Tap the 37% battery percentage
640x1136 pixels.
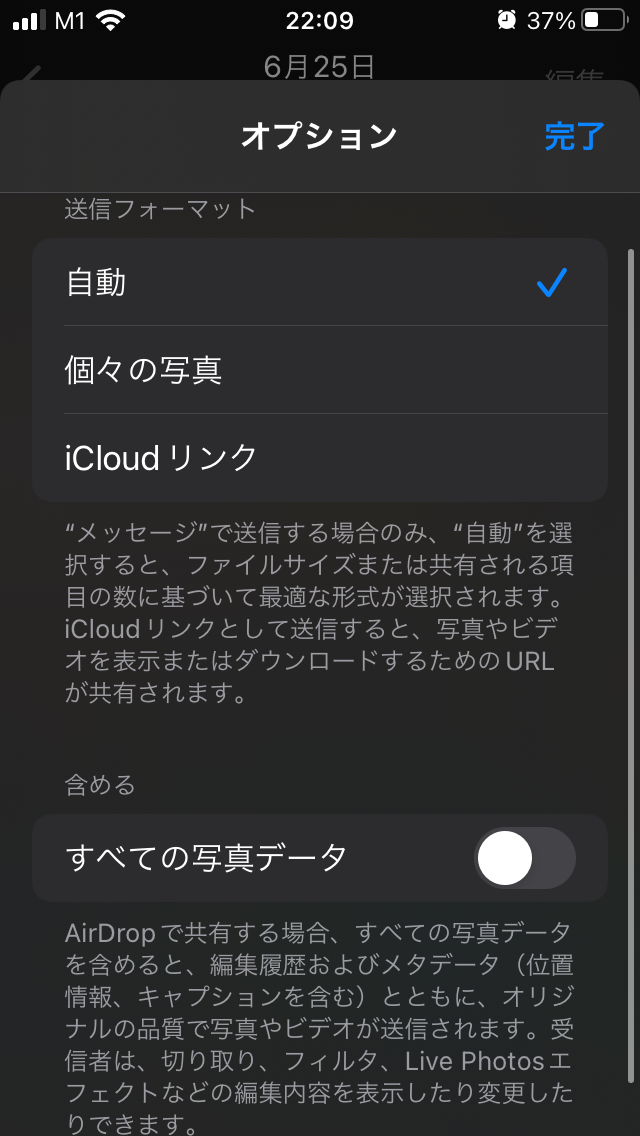(x=551, y=21)
